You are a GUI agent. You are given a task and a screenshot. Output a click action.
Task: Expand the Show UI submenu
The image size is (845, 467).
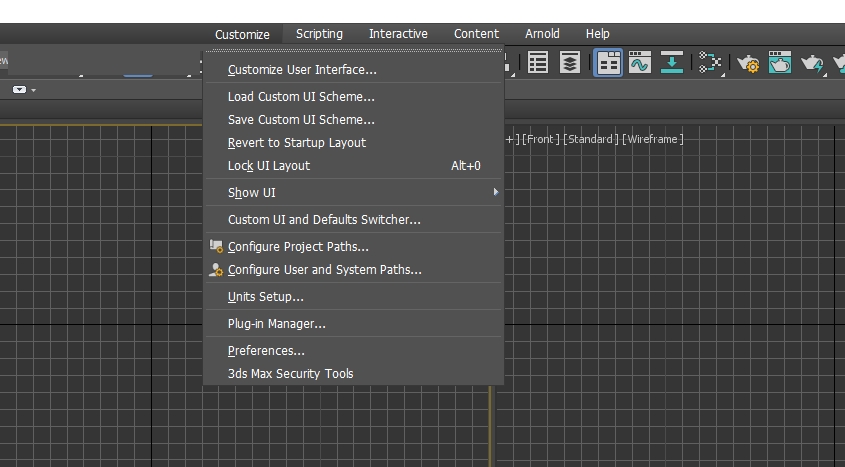tap(252, 193)
